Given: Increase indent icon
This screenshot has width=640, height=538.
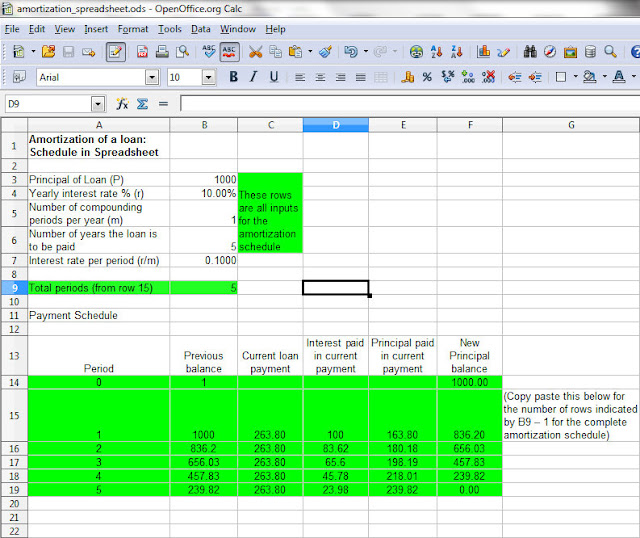Looking at the screenshot, I should click(x=535, y=77).
